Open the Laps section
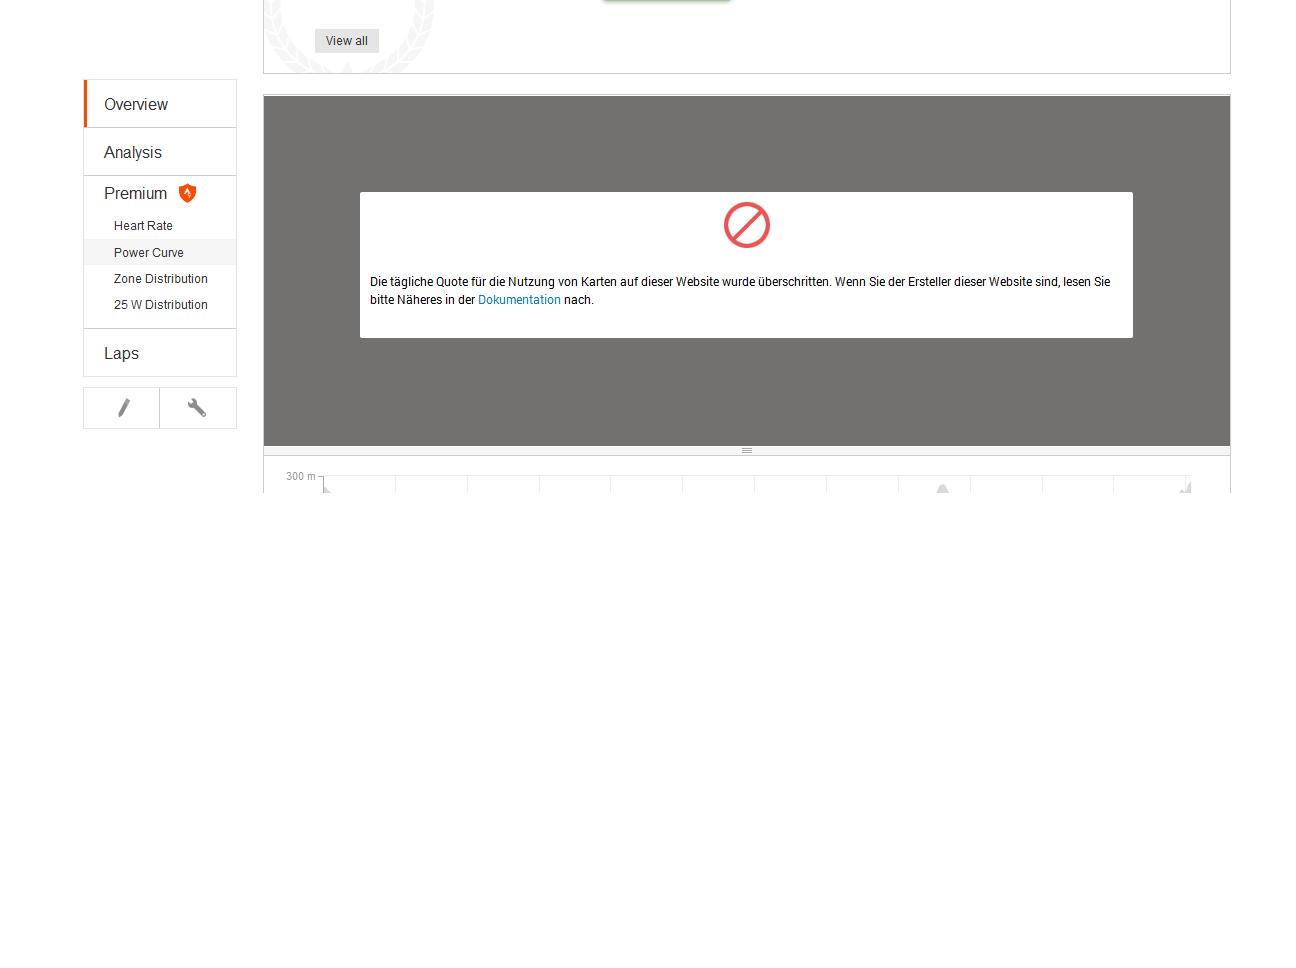 coord(121,353)
